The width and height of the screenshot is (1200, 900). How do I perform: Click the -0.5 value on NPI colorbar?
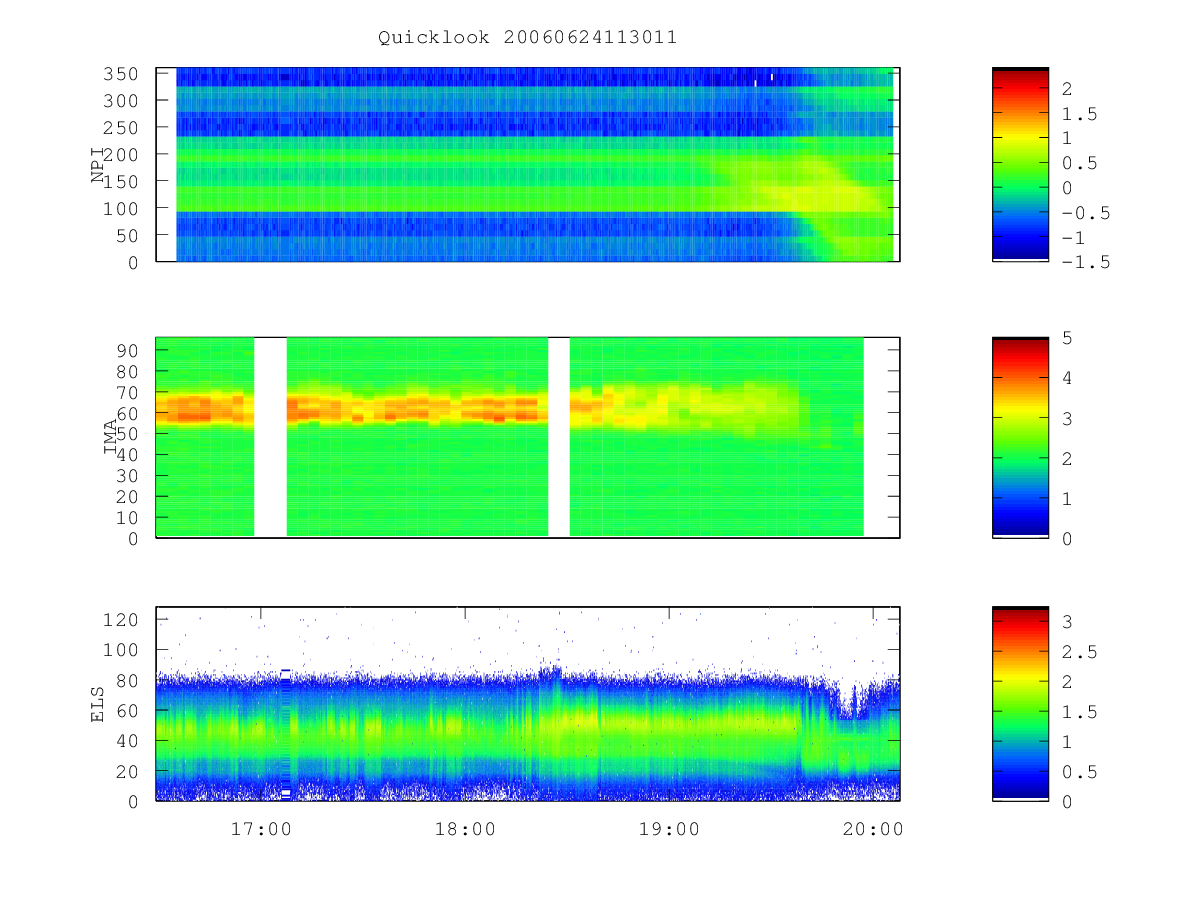click(1085, 213)
